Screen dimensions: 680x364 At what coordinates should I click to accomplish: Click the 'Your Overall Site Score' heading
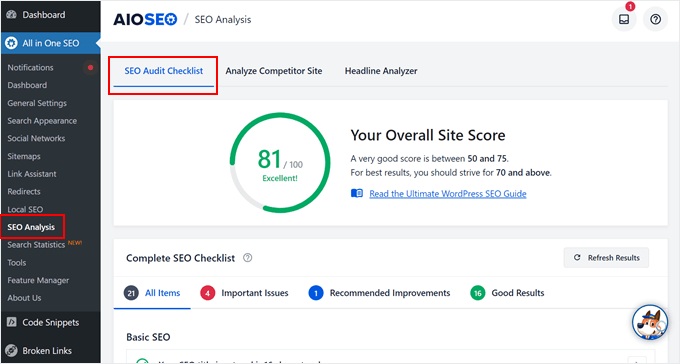[x=428, y=135]
